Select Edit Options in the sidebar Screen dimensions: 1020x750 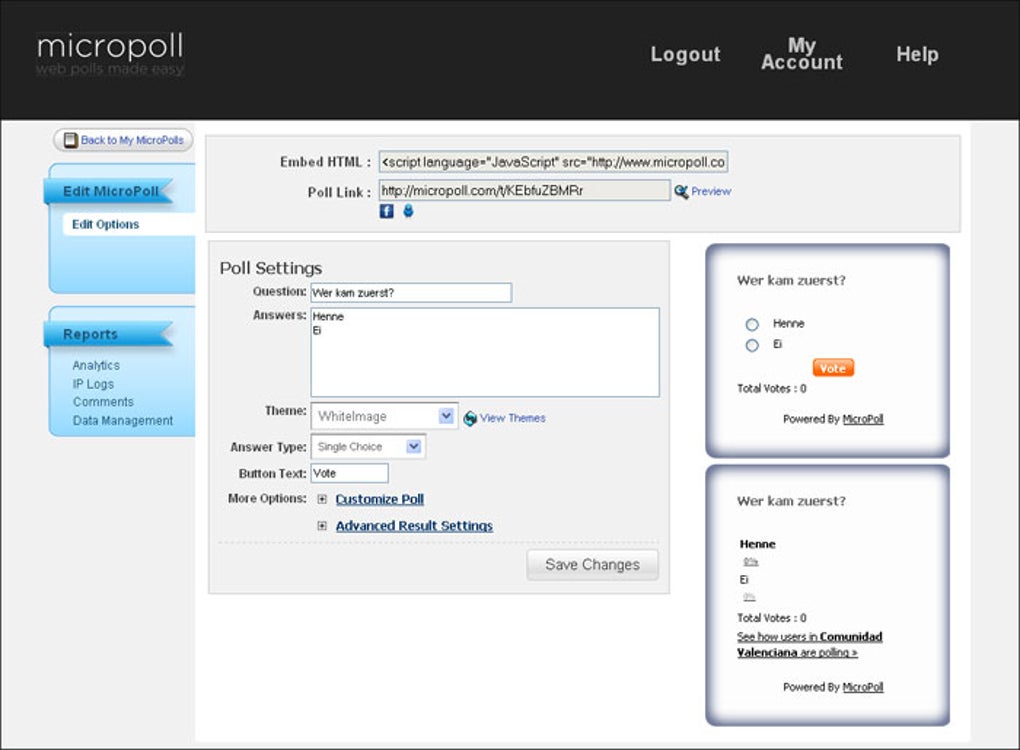pos(105,224)
